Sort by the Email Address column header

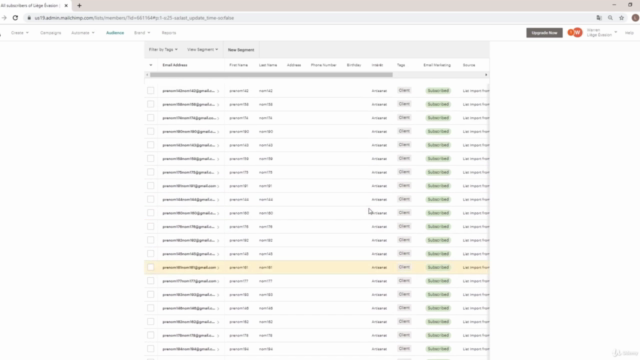coord(175,65)
